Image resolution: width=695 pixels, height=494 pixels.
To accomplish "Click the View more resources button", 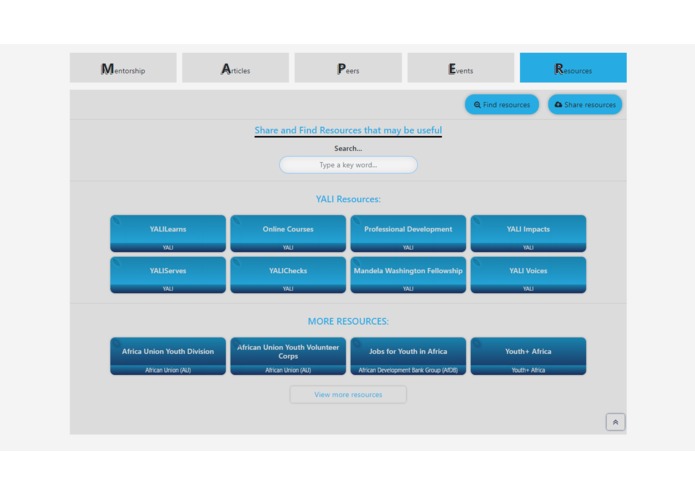I will tap(348, 394).
